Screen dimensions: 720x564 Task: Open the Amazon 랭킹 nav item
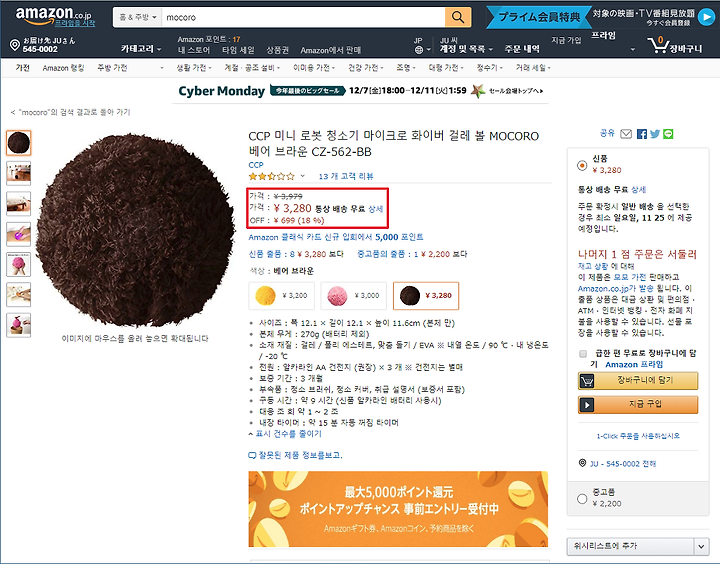click(x=63, y=68)
